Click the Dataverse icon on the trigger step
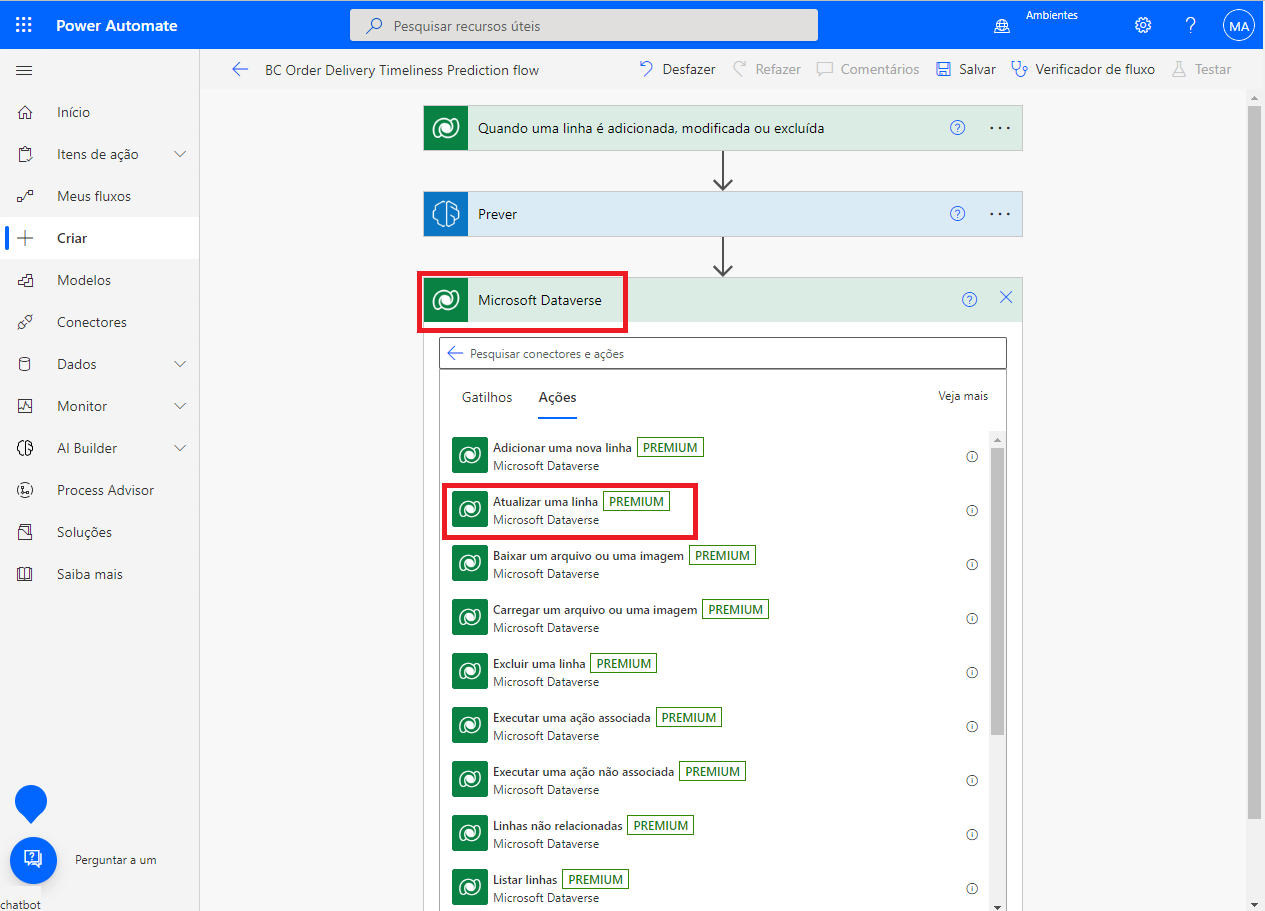The width and height of the screenshot is (1265, 911). point(446,128)
